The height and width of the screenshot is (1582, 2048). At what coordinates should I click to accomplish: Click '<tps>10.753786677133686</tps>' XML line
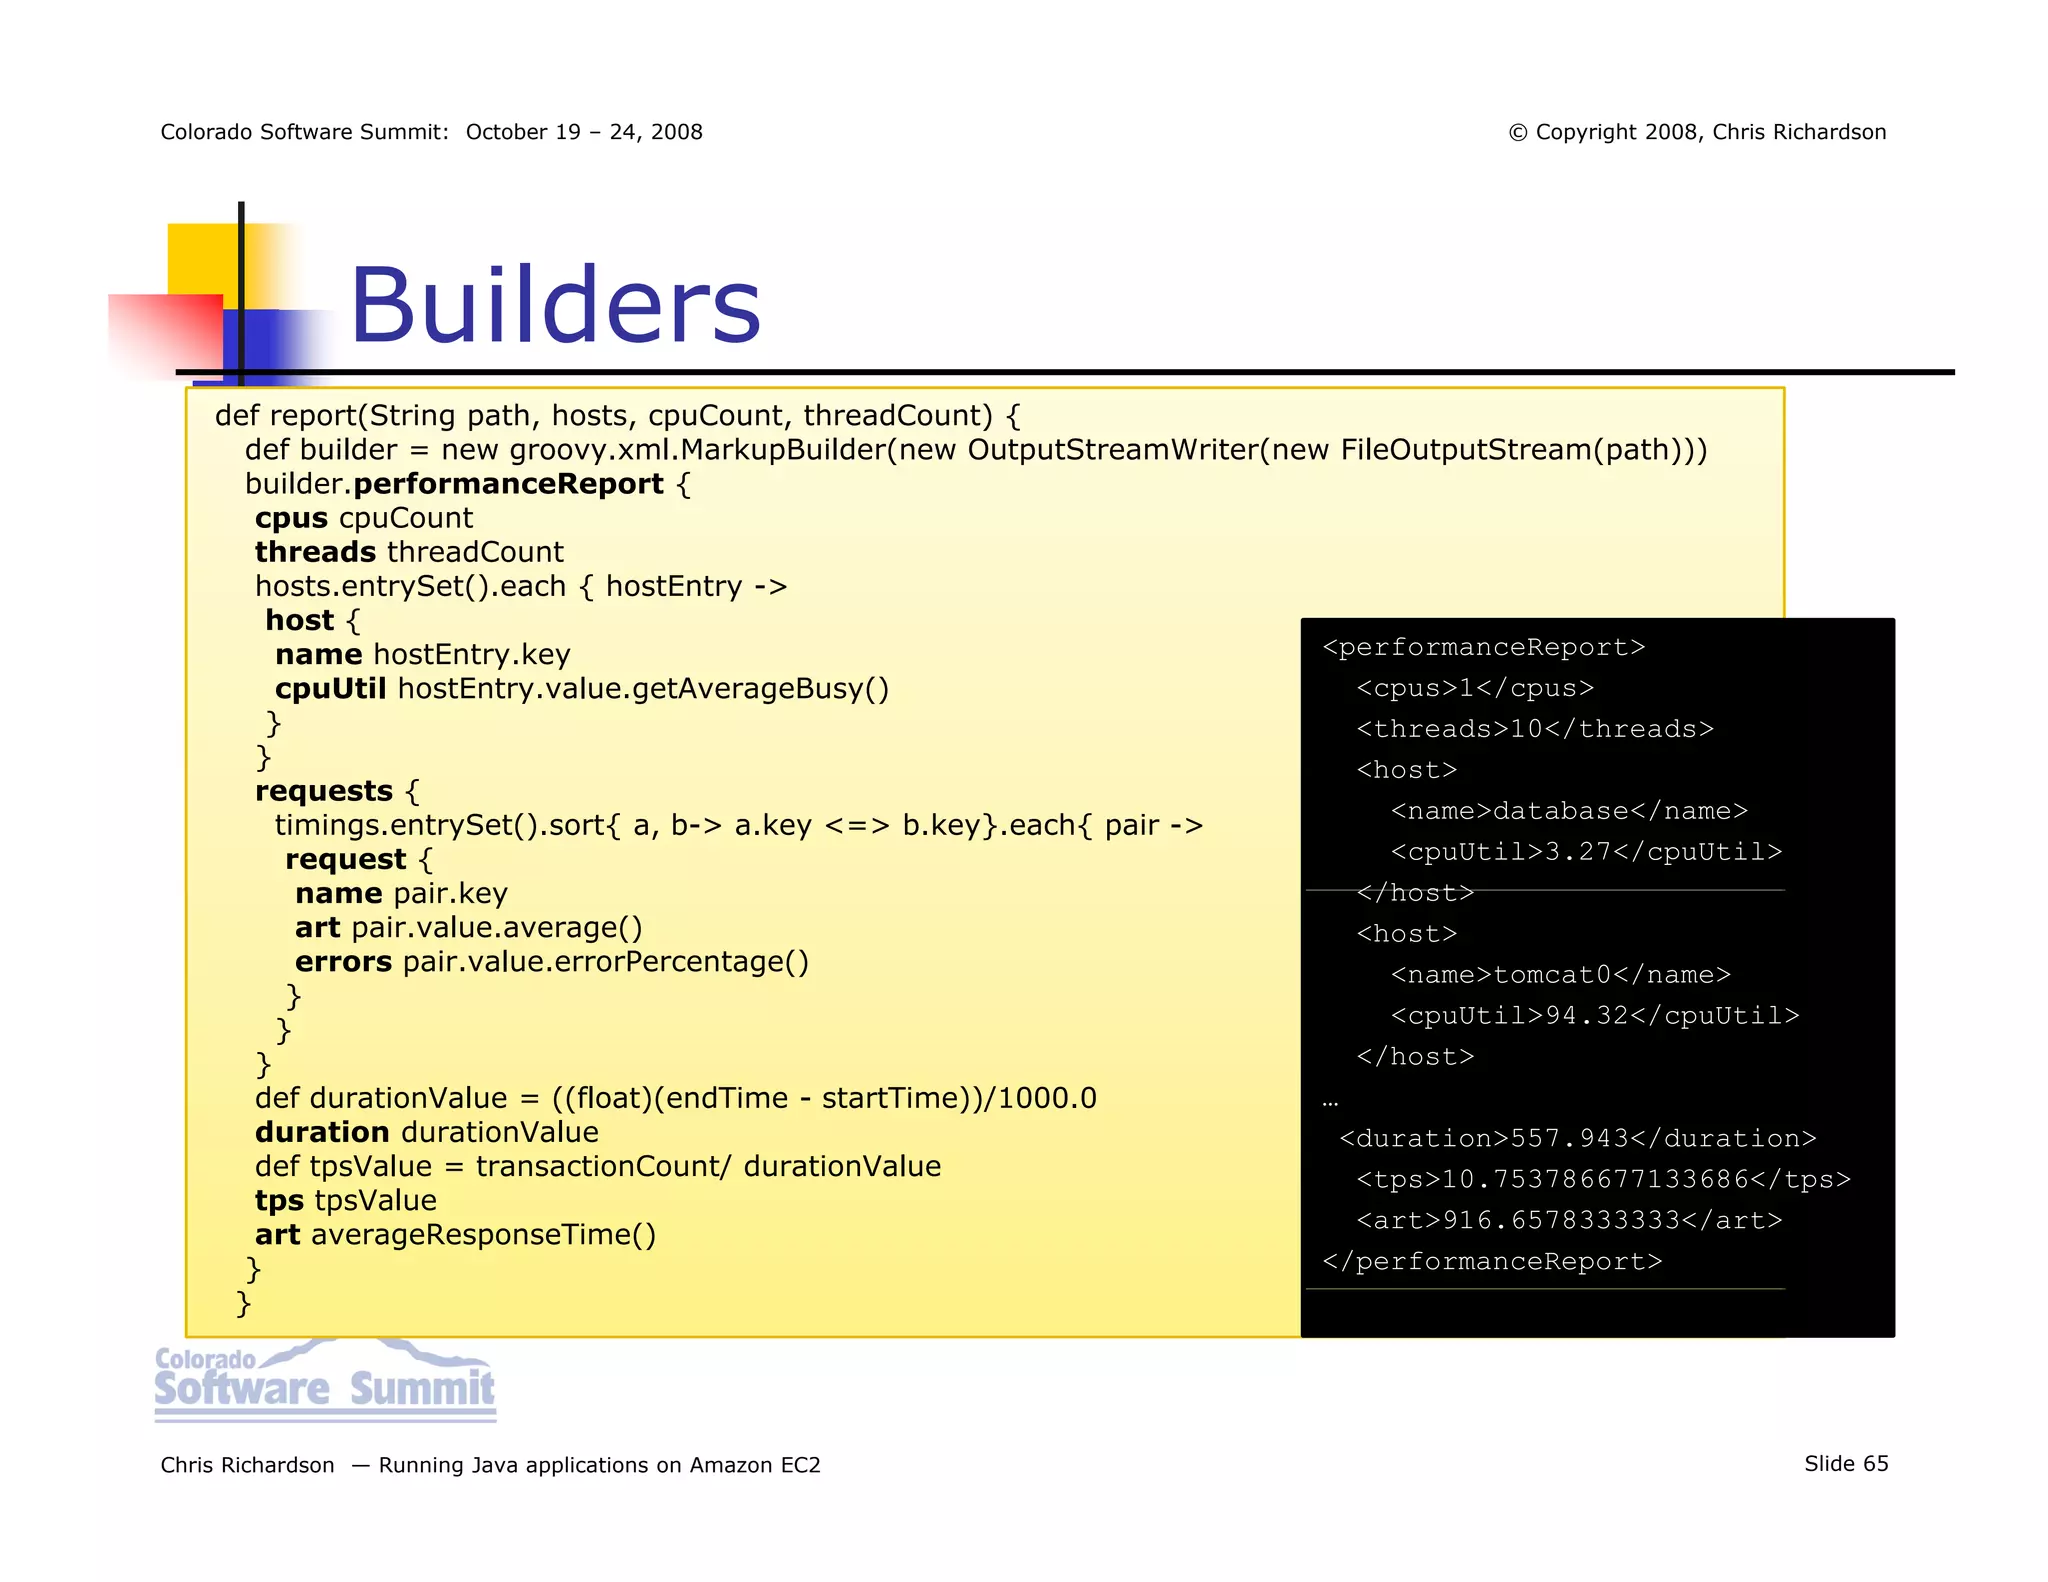[1603, 1180]
